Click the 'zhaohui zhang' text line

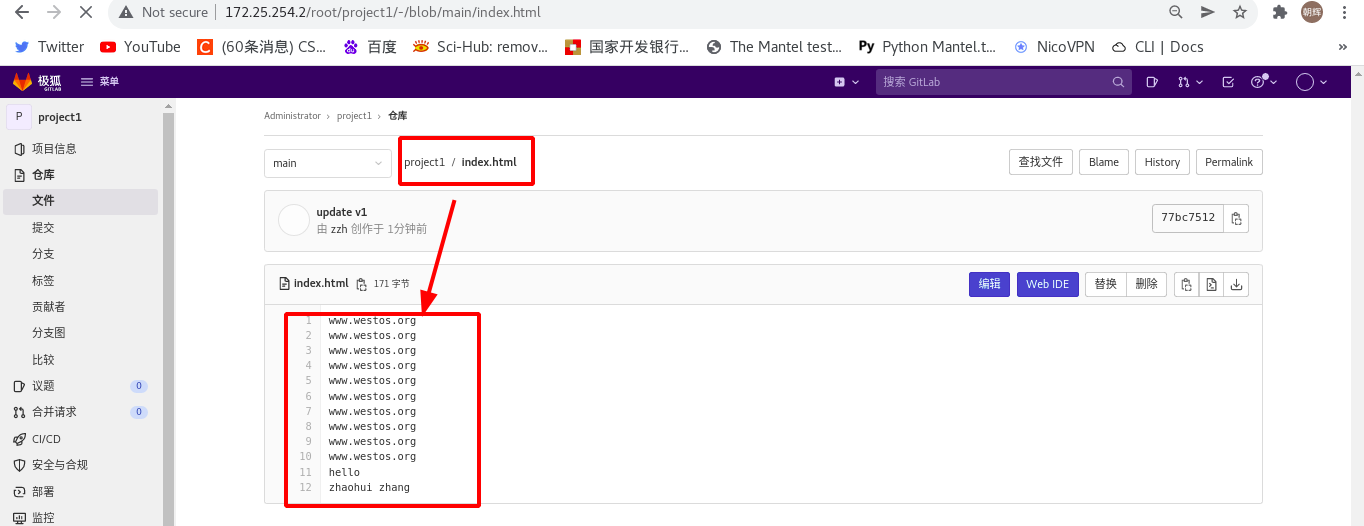click(369, 487)
